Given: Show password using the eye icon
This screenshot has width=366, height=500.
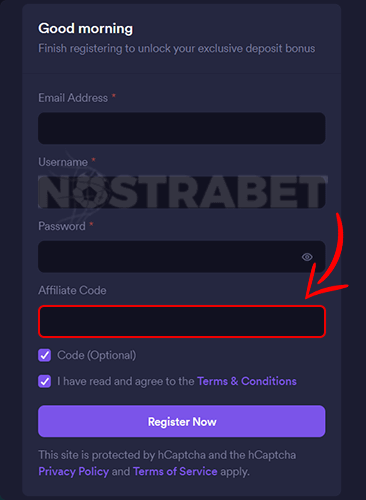Looking at the screenshot, I should [307, 257].
